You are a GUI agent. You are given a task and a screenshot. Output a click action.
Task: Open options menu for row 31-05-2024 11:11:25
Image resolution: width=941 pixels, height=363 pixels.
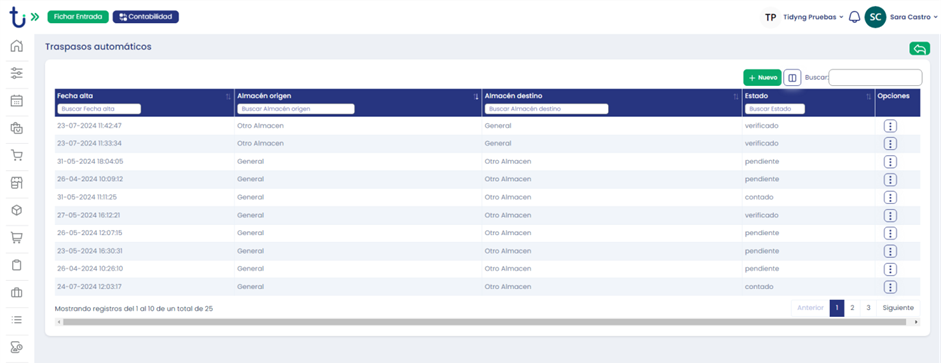(891, 197)
